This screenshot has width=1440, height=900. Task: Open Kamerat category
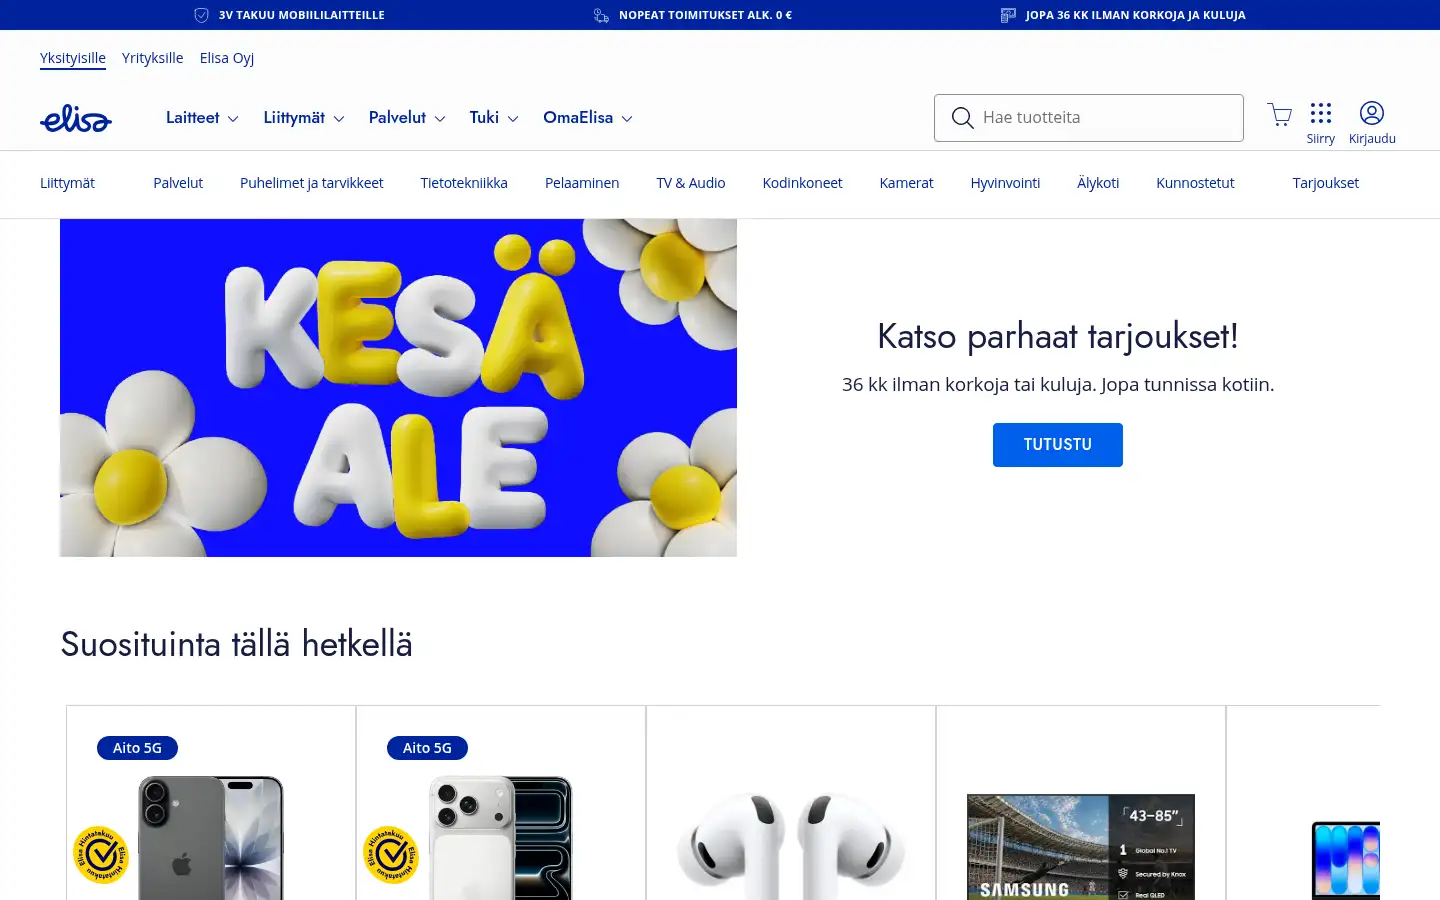point(906,183)
